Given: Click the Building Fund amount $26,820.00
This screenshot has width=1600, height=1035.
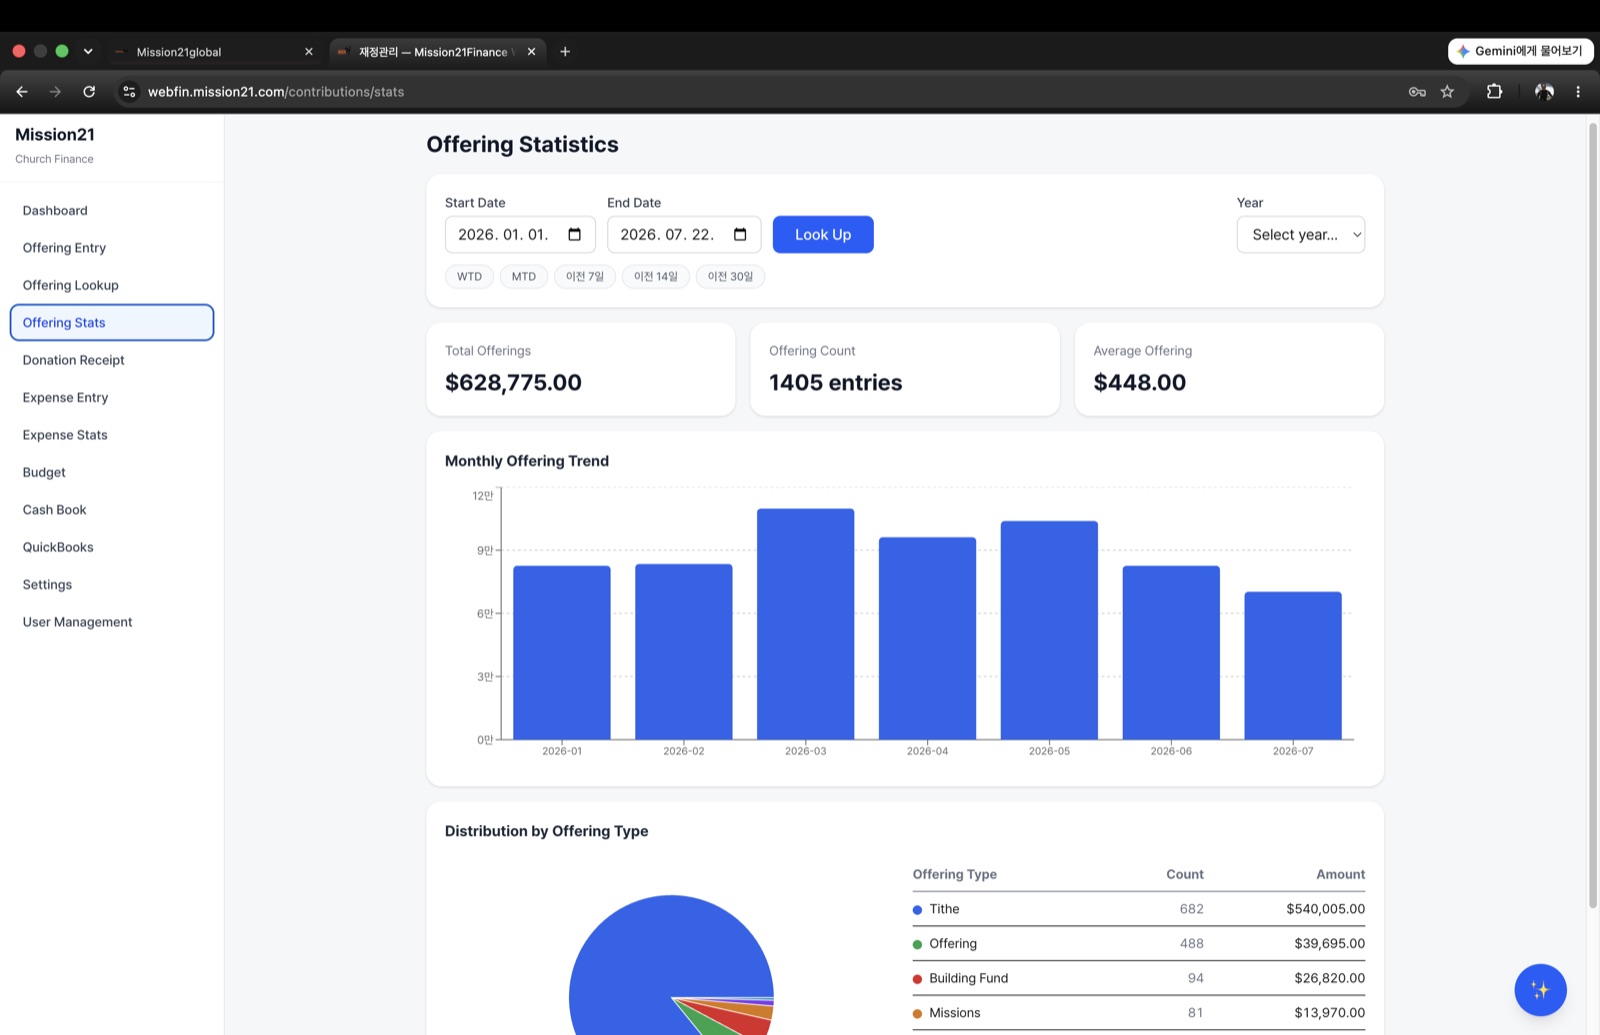Looking at the screenshot, I should tap(1329, 978).
